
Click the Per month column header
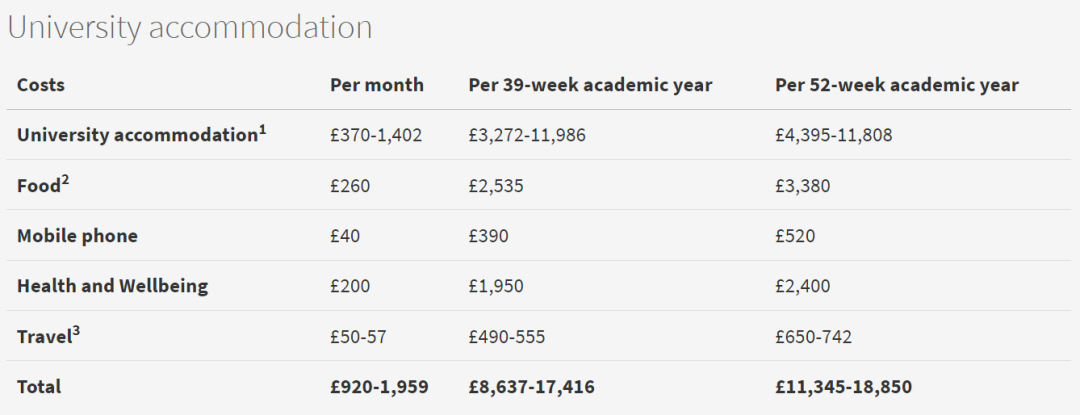click(x=377, y=85)
